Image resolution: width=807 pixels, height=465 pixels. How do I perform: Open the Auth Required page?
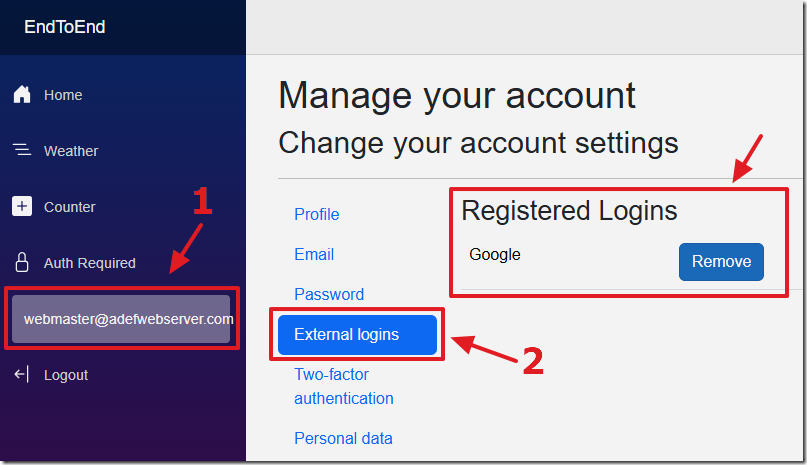pos(90,263)
